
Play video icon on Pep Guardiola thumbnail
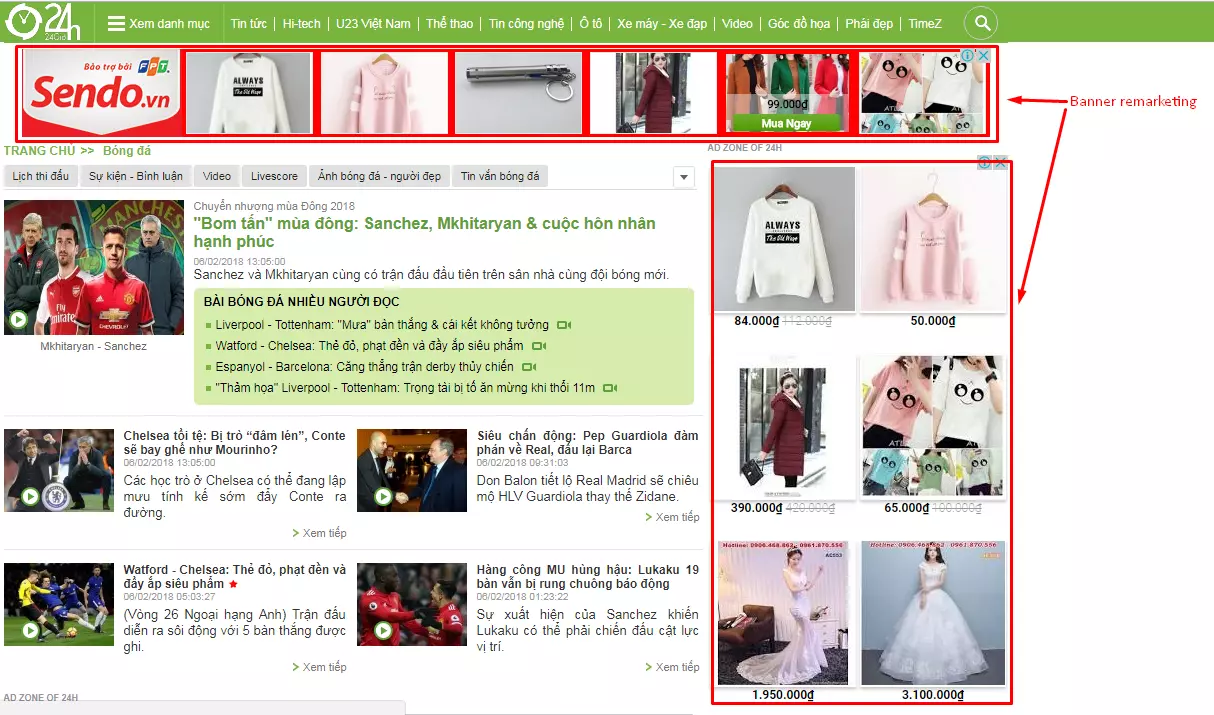coord(383,496)
